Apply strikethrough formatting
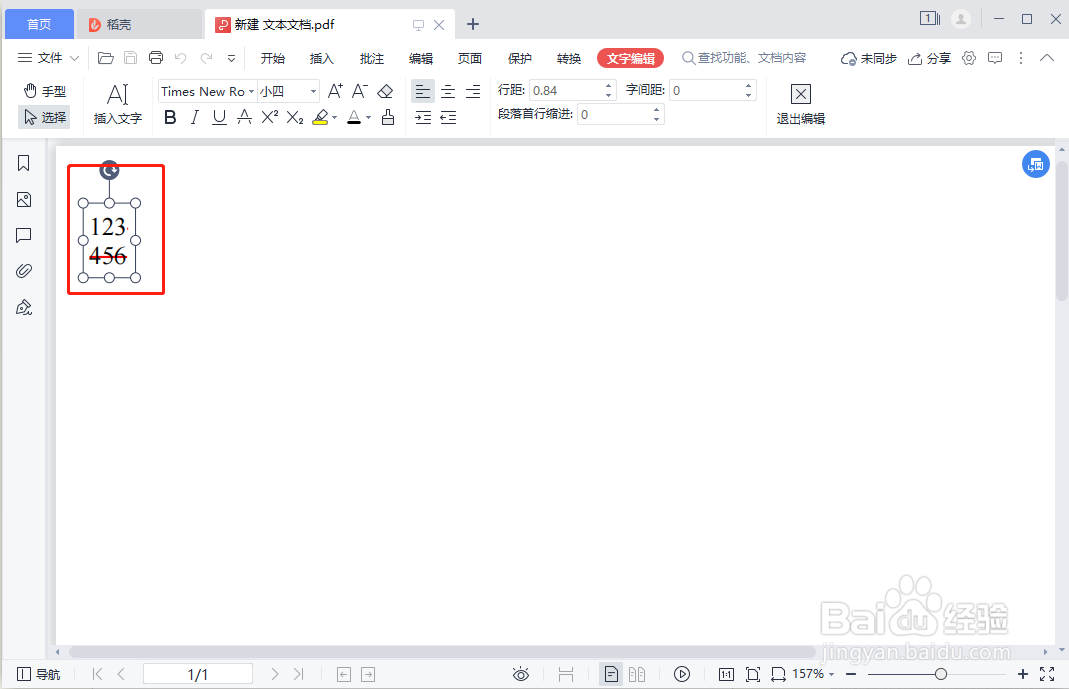This screenshot has width=1069, height=689. tap(244, 117)
